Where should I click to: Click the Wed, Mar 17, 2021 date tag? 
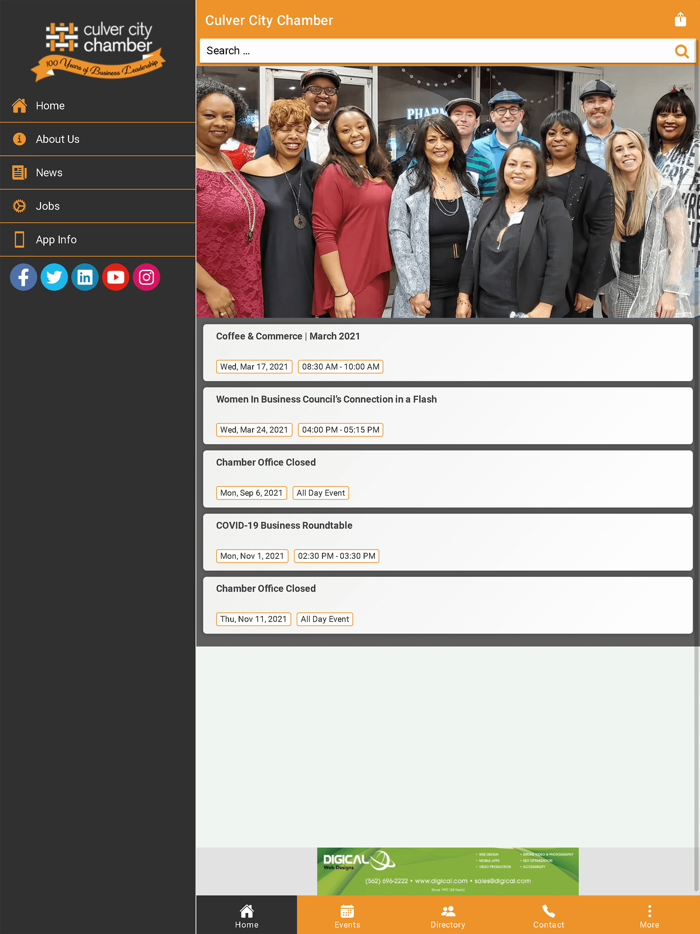click(x=254, y=367)
